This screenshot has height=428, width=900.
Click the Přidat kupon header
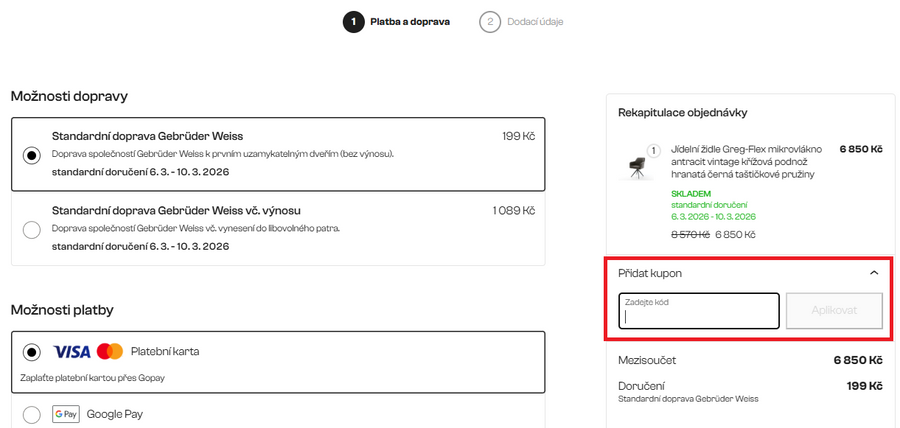tap(650, 272)
